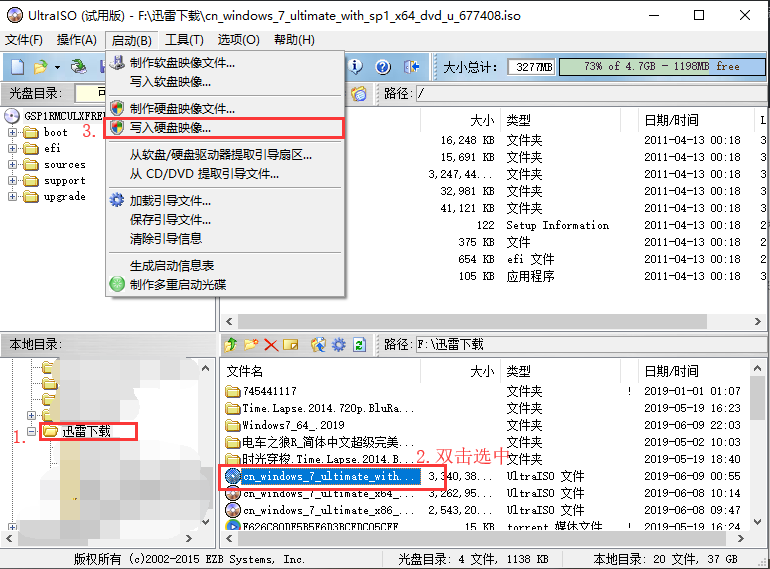Open the 工具(T) menu
Image resolution: width=770 pixels, height=569 pixels.
[x=184, y=40]
